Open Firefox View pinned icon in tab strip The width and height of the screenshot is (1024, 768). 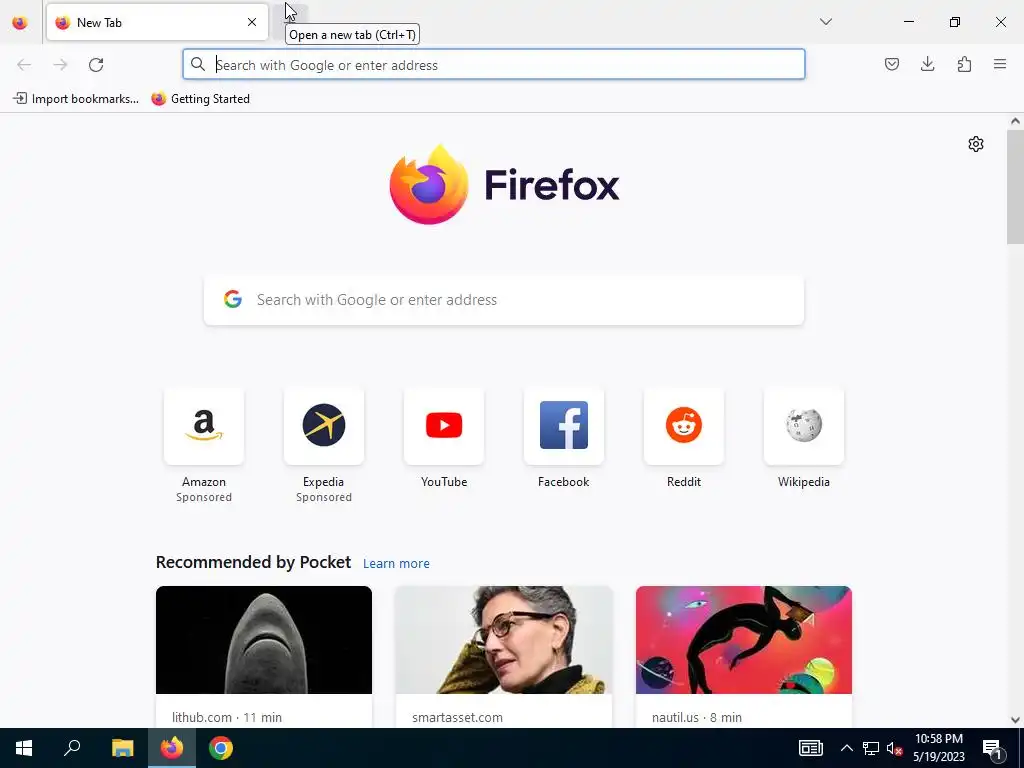20,22
